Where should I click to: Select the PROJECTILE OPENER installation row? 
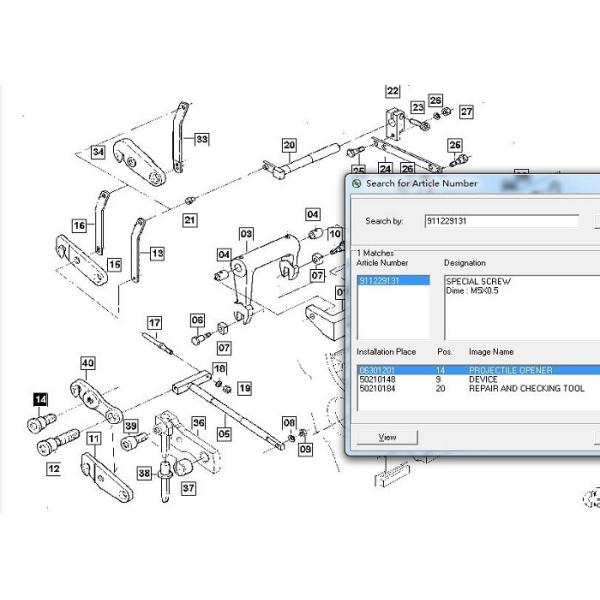click(x=470, y=370)
